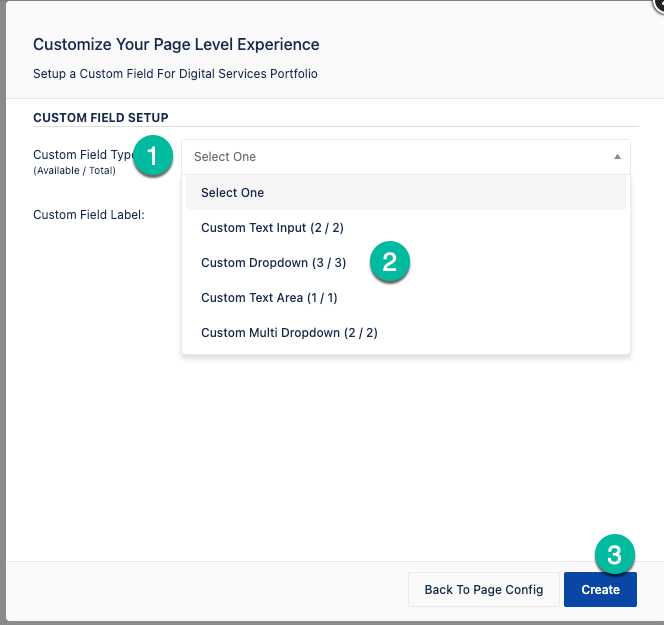The image size is (664, 625).
Task: Pick Custom Text Area (1 / 1)
Action: (406, 298)
